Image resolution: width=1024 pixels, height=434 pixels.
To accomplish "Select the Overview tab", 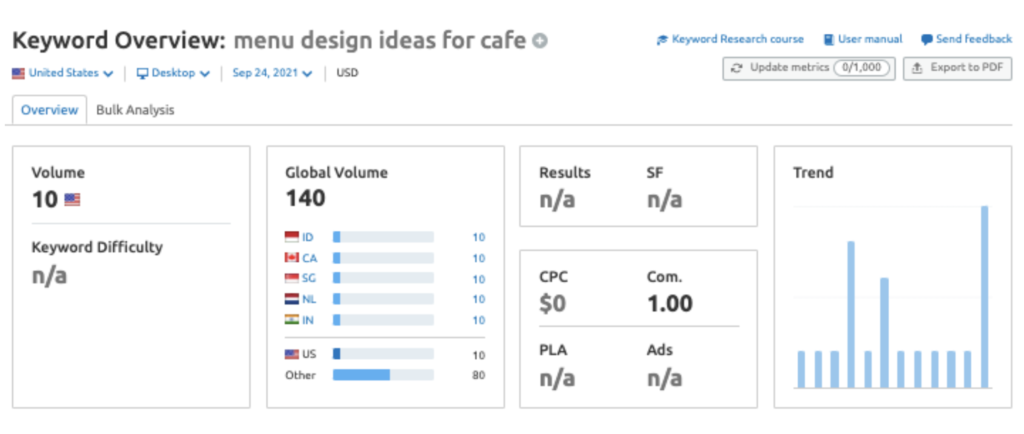I will pos(50,110).
